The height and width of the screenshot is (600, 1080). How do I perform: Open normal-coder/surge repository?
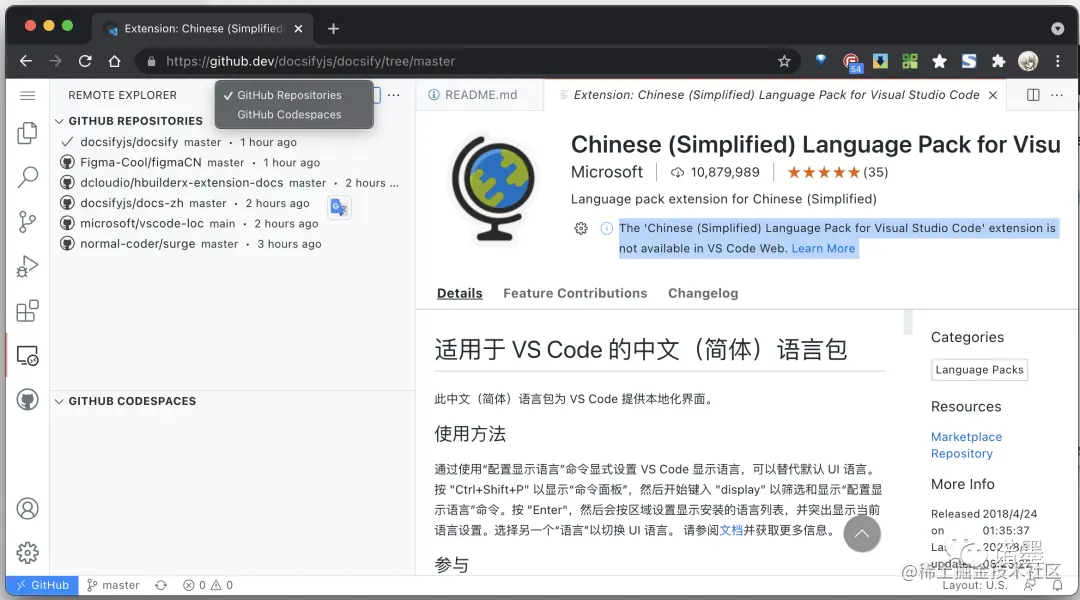(231, 244)
